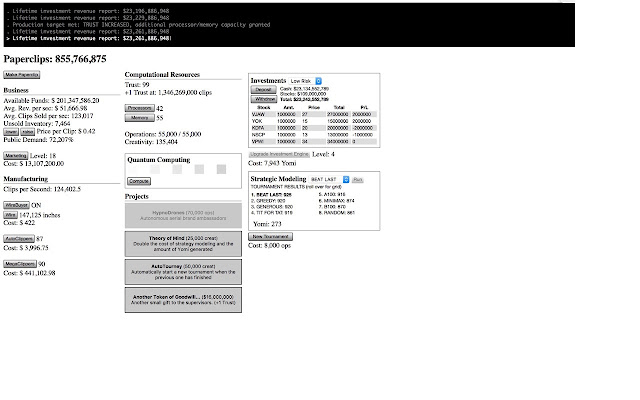Image resolution: width=640 pixels, height=400 pixels.
Task: Click the VPW stock row name
Action: [258, 142]
